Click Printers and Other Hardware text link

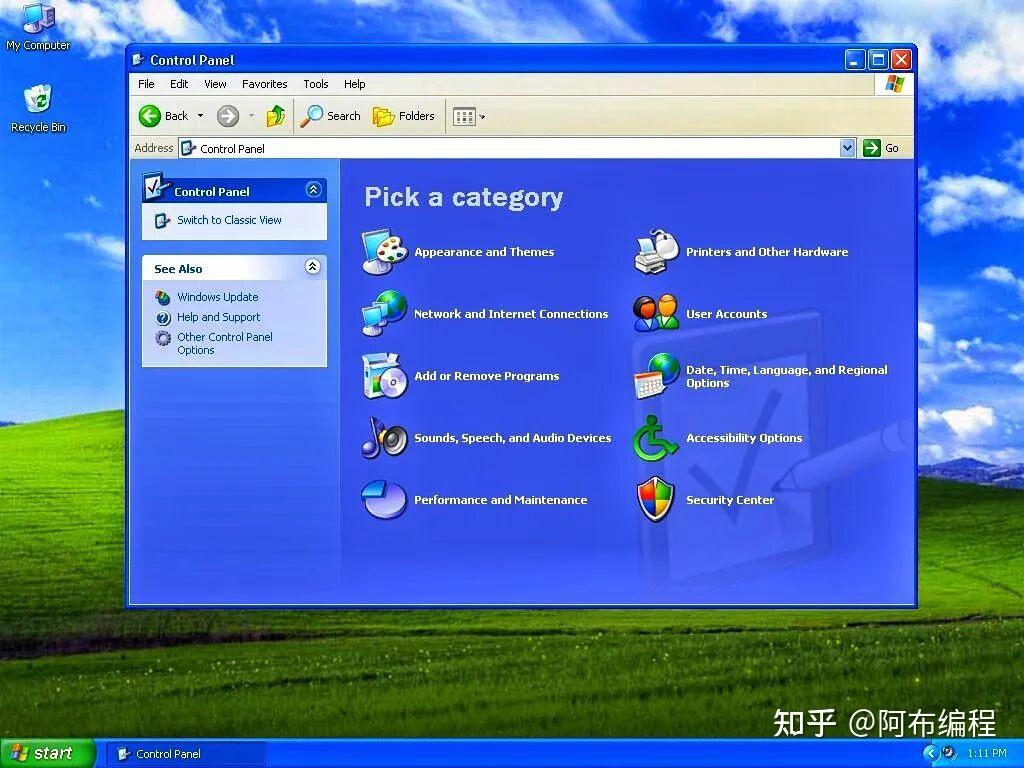click(x=767, y=252)
